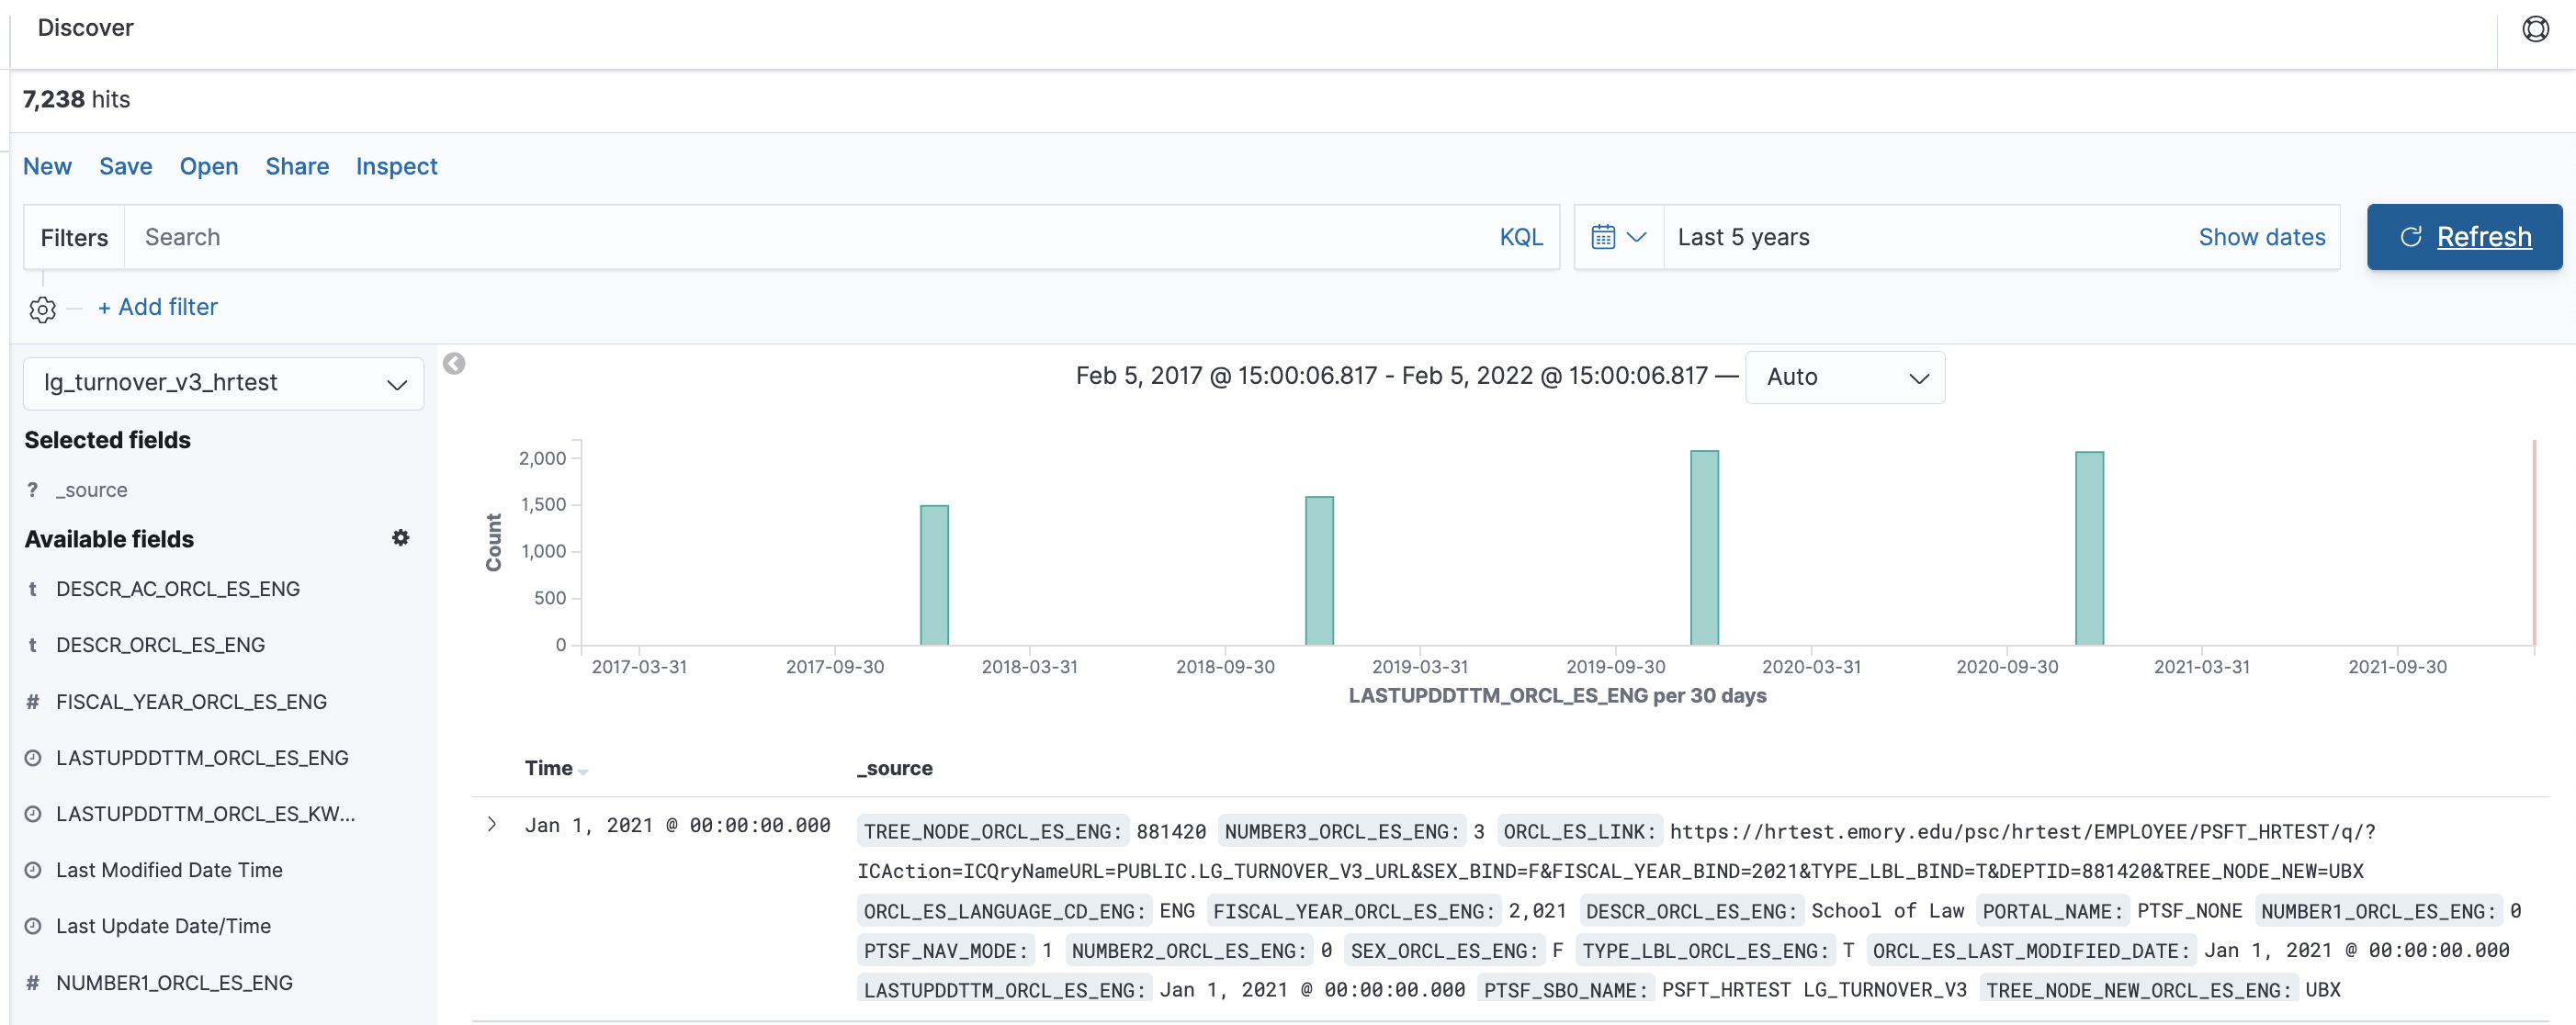Toggle the KQL query language switch

[x=1520, y=237]
